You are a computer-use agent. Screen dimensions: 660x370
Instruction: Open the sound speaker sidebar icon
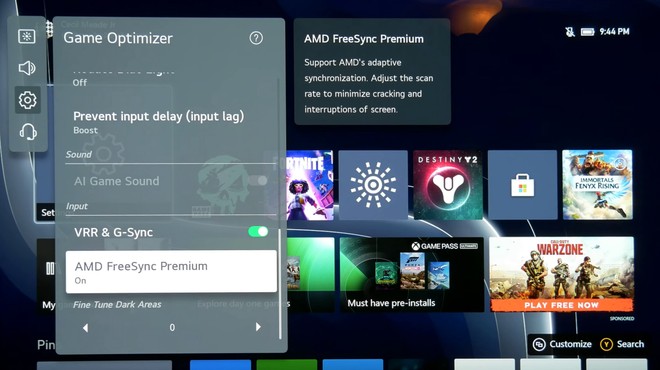point(27,68)
